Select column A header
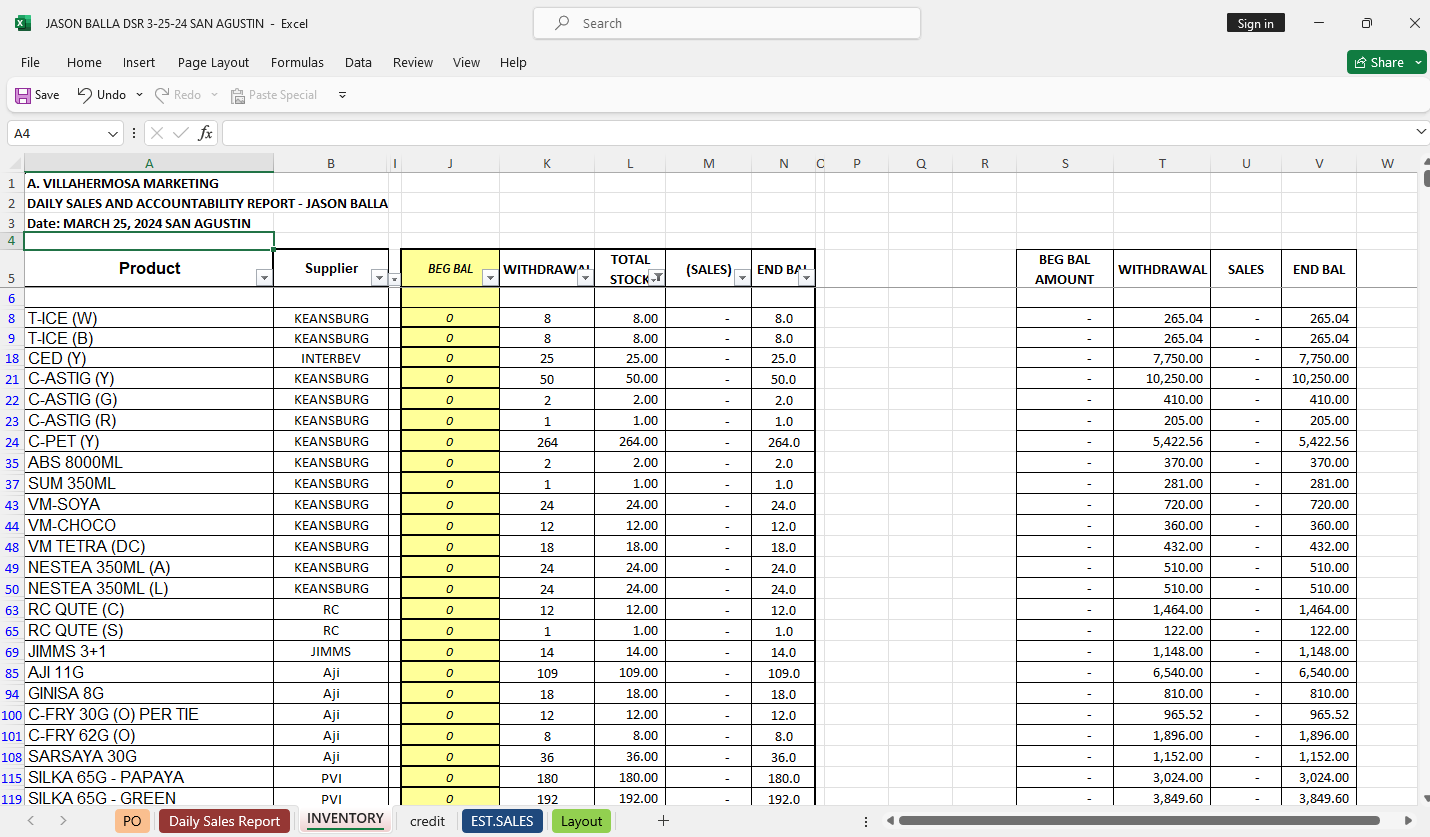1430x837 pixels. pos(149,163)
